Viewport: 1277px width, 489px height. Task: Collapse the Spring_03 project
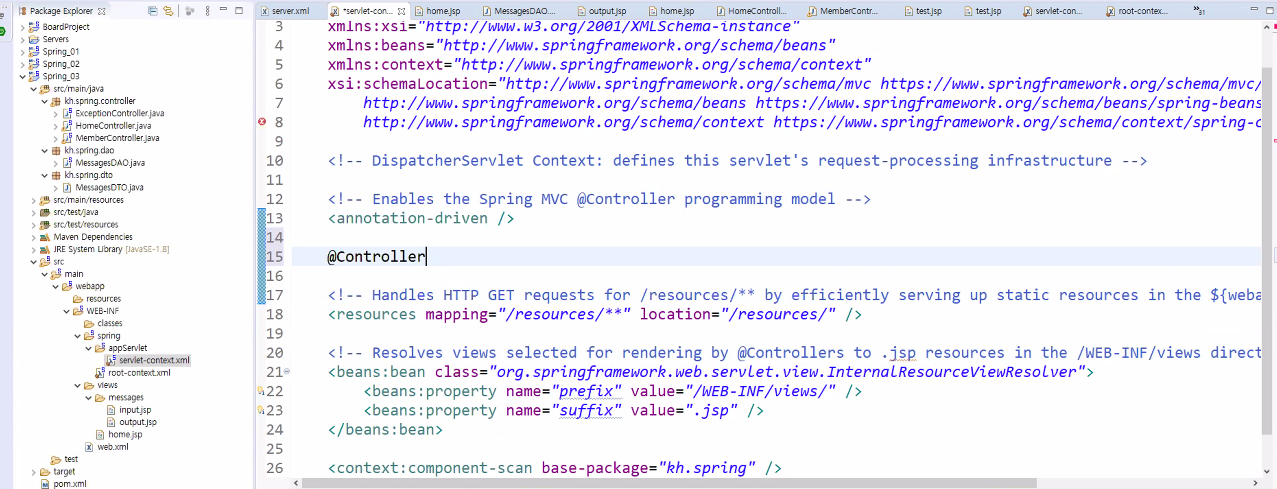click(22, 76)
